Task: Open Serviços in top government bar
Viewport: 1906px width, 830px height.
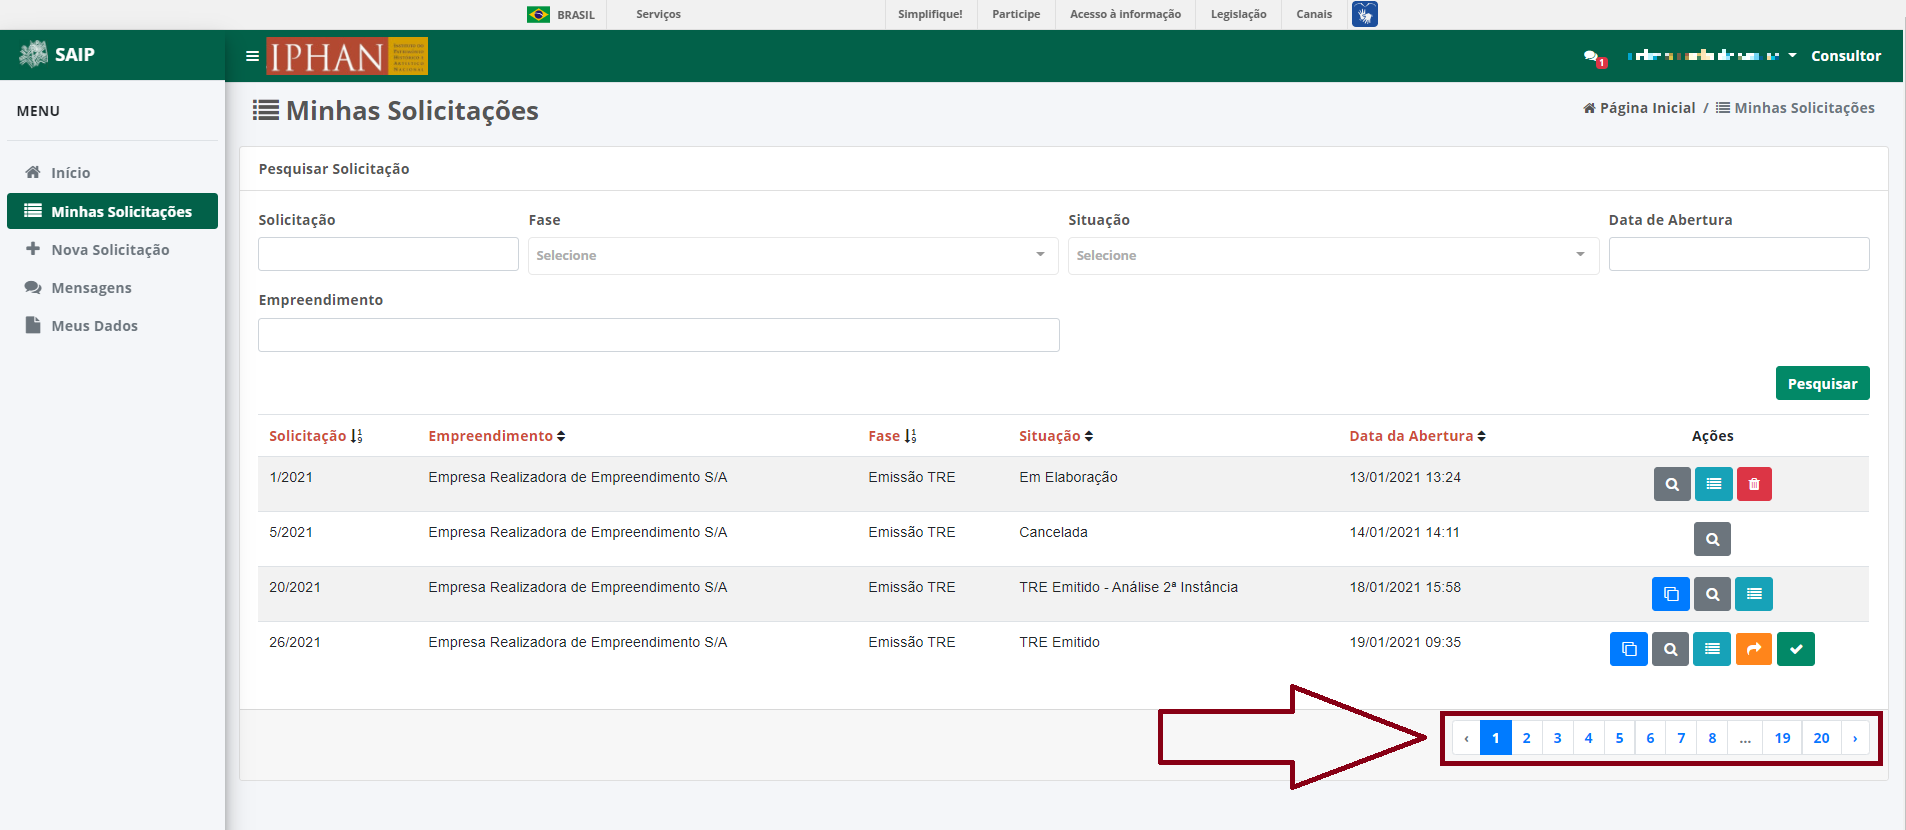Action: pos(658,14)
